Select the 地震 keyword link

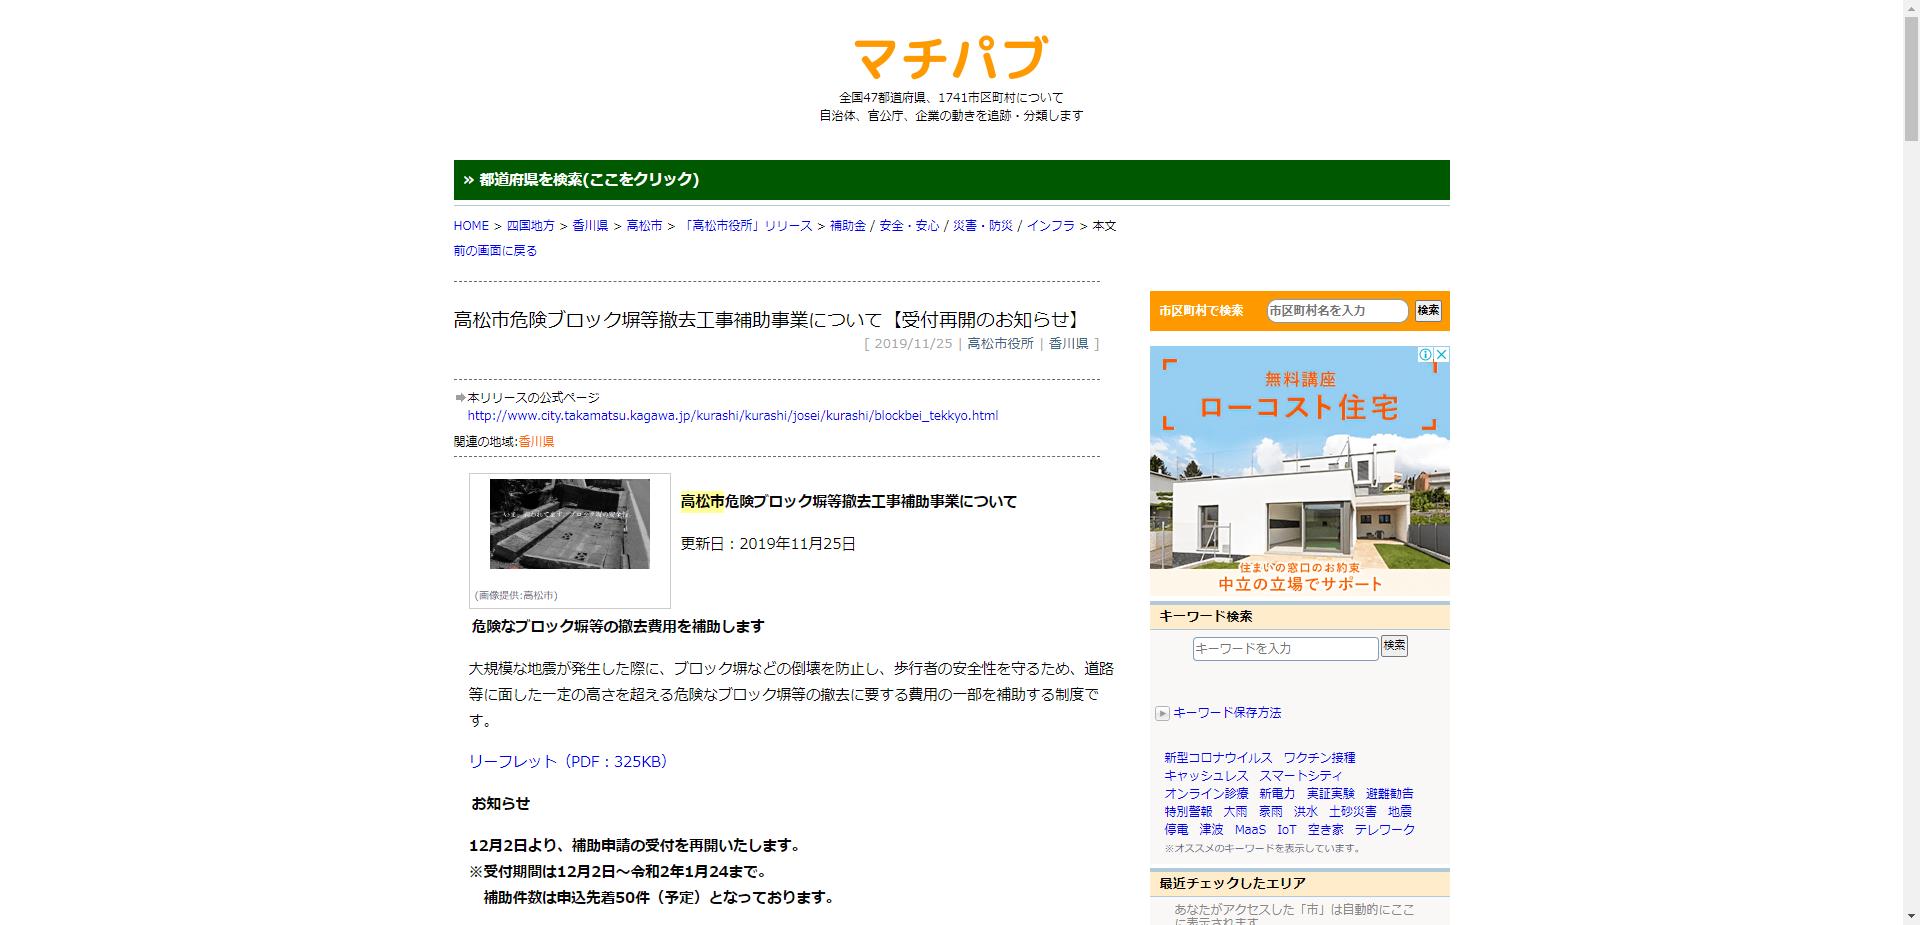pos(1400,811)
